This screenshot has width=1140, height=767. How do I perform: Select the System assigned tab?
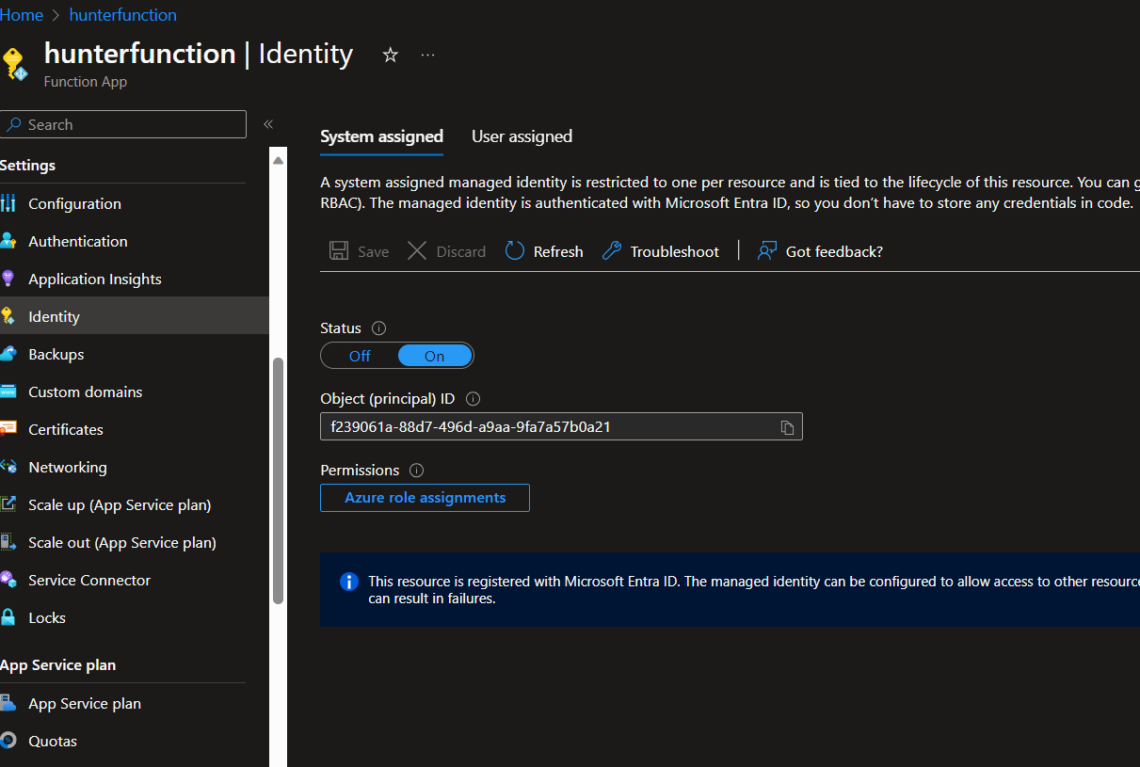point(381,136)
